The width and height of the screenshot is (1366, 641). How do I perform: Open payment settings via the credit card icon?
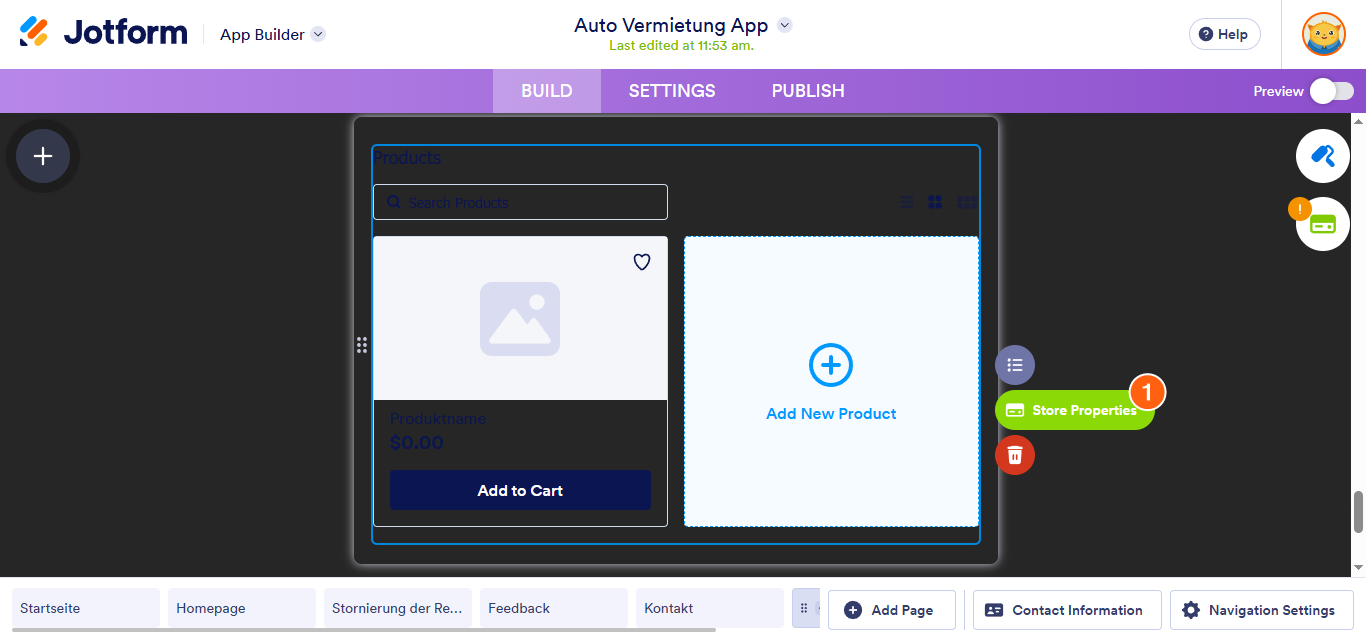tap(1322, 224)
